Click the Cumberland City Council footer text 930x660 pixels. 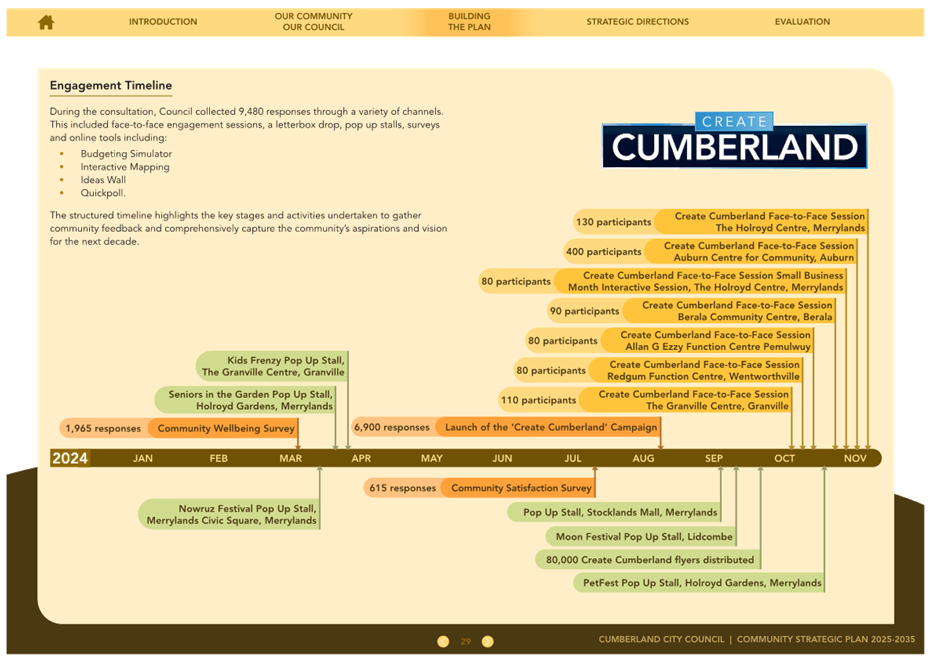(661, 639)
